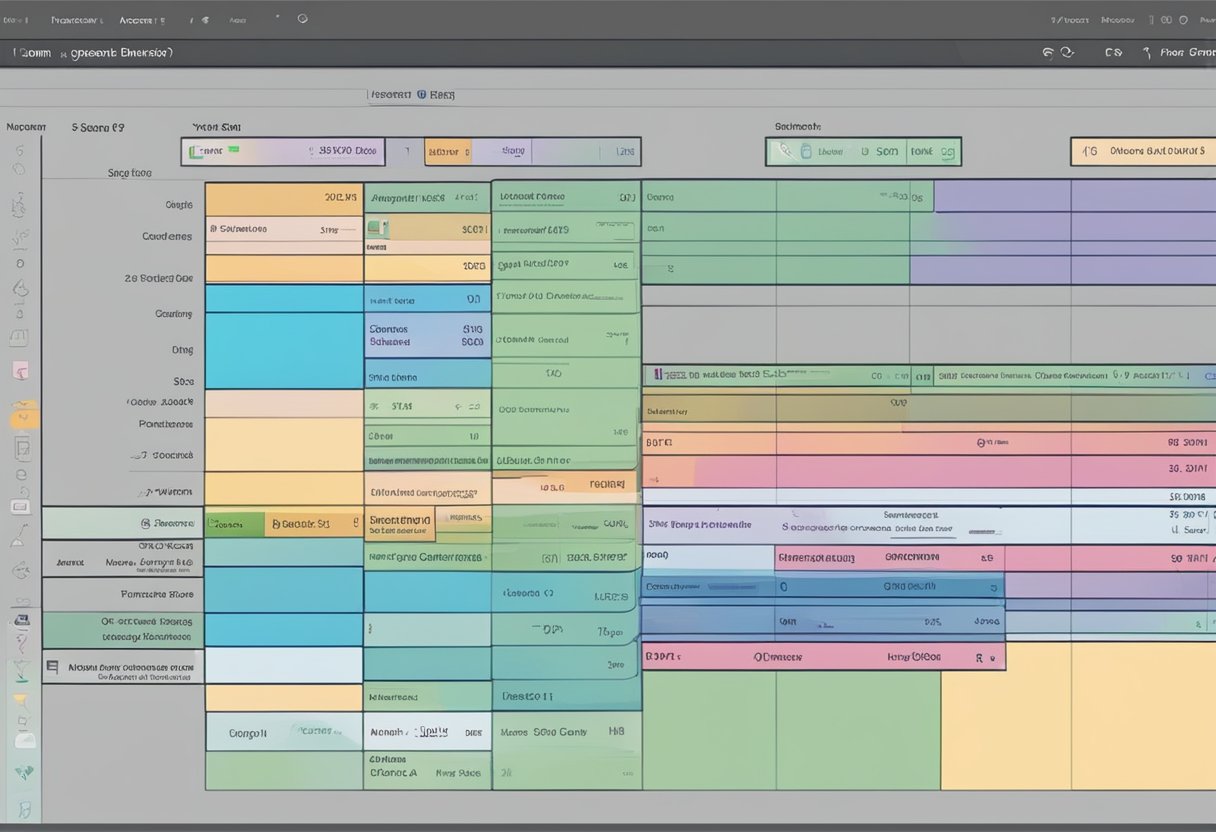
Task: Click the redo arrow icon in top-right toolbar
Action: [x=1067, y=53]
